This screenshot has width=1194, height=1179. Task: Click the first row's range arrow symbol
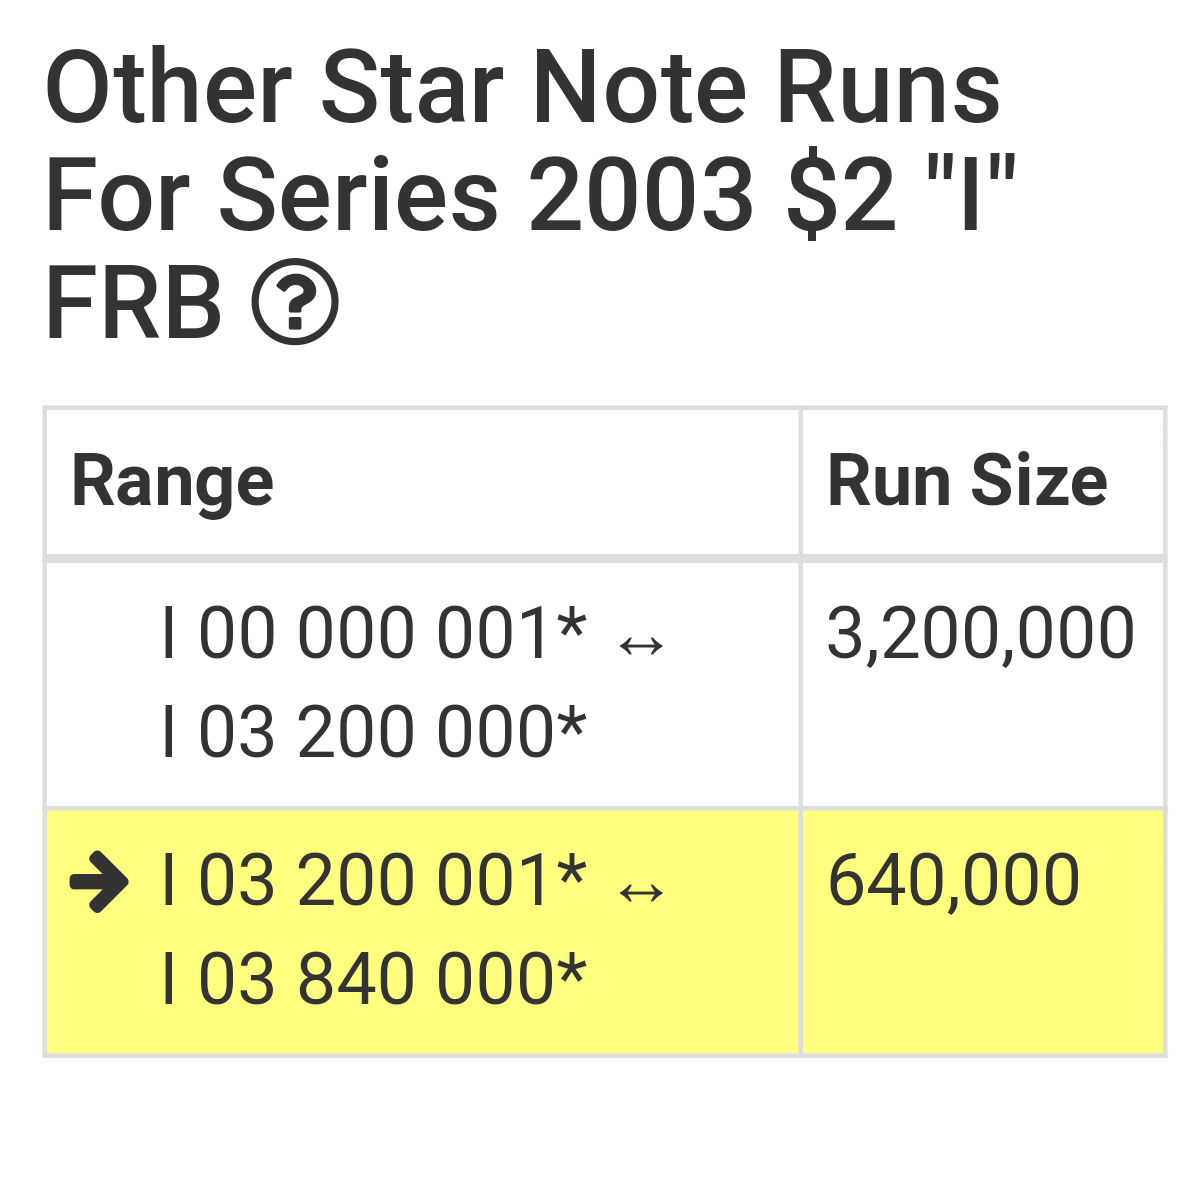point(641,647)
